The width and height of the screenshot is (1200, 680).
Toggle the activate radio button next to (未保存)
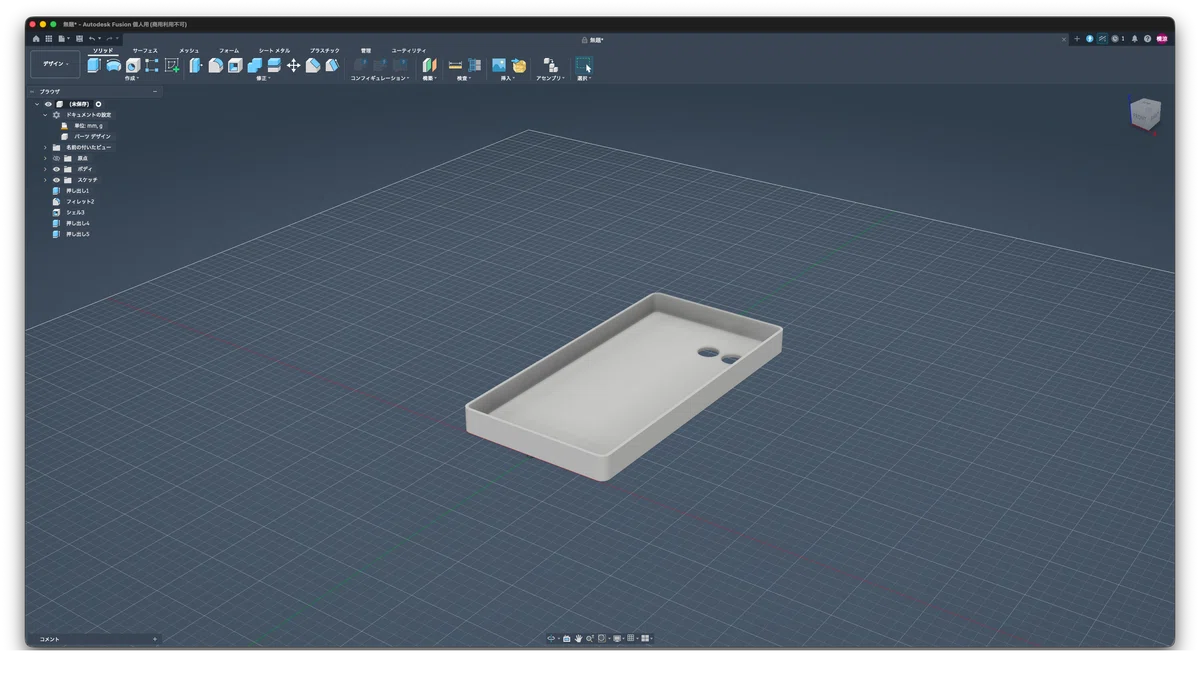coord(98,104)
